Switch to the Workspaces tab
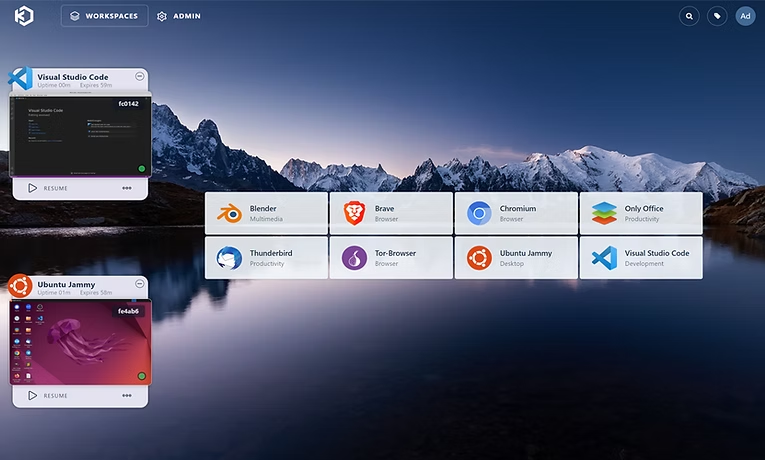Viewport: 765px width, 460px height. pos(104,16)
